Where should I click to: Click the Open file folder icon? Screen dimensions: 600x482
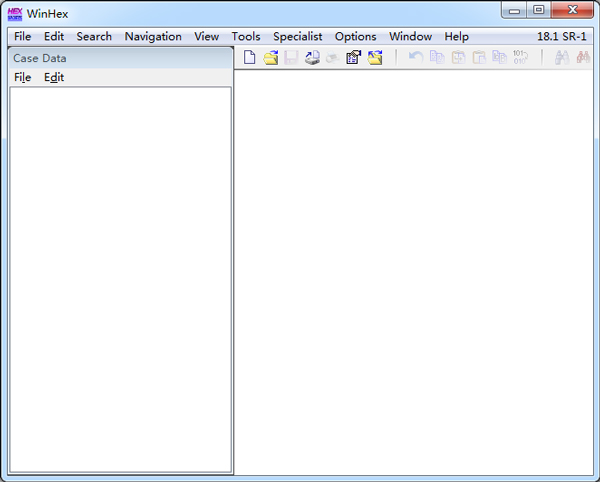[x=271, y=57]
